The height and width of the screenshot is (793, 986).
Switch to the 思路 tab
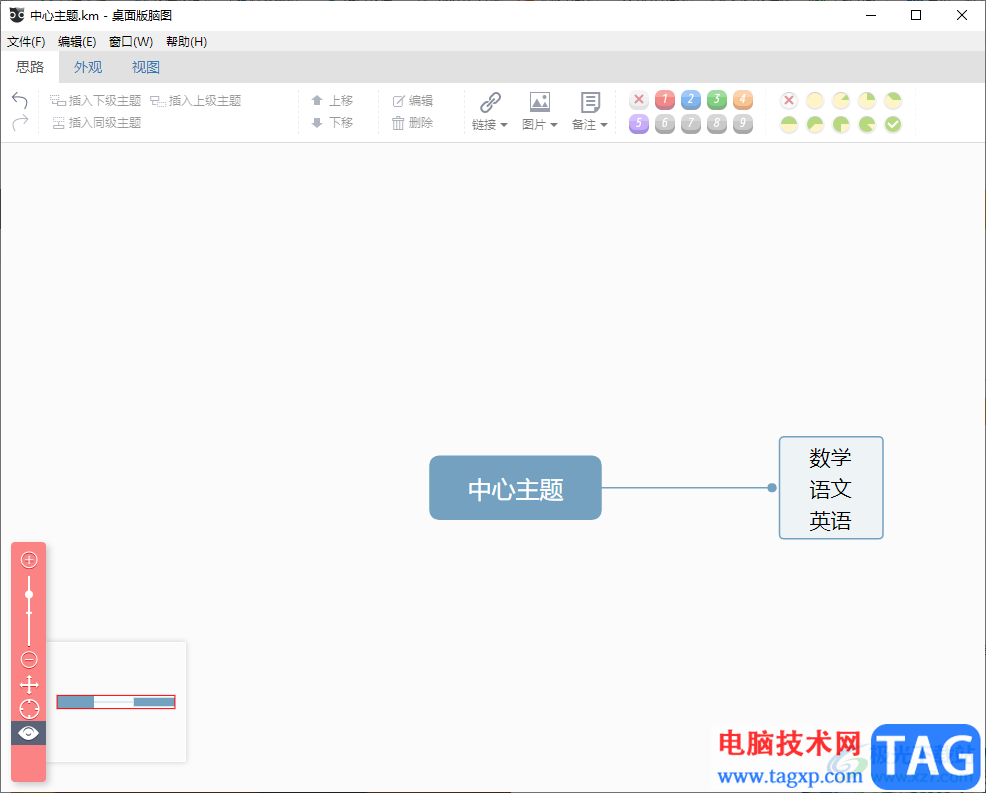[x=30, y=67]
